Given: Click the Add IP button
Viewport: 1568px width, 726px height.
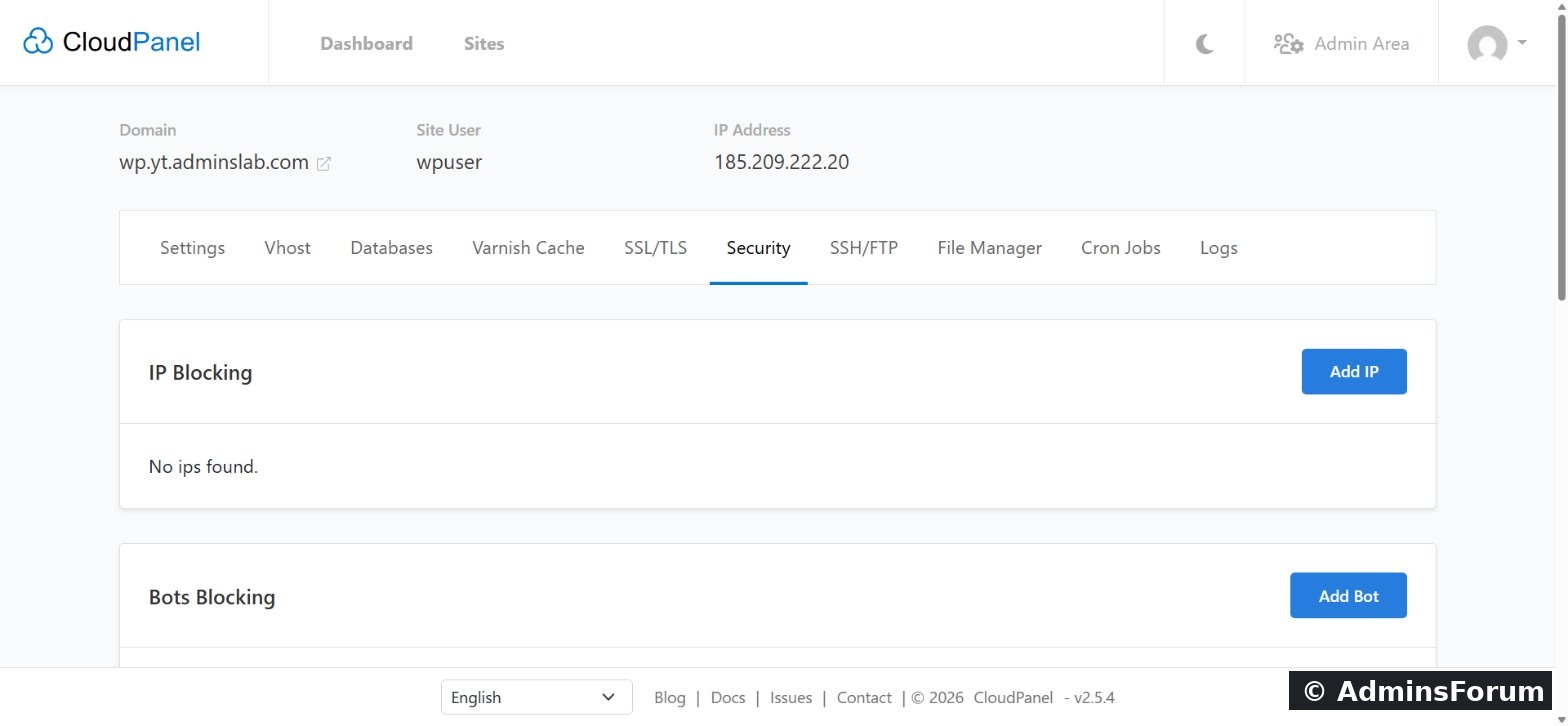Looking at the screenshot, I should click(x=1354, y=372).
